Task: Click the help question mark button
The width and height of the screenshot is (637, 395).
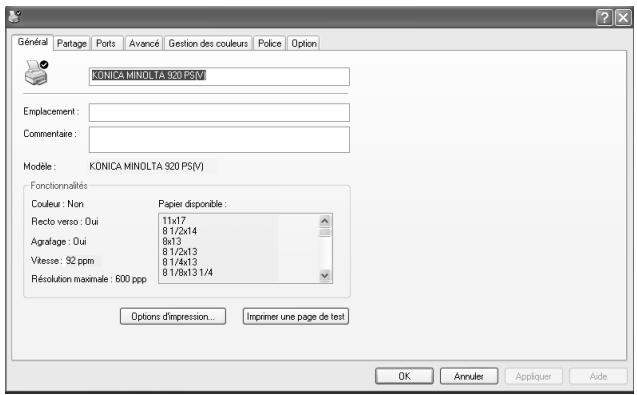Action: coord(604,18)
